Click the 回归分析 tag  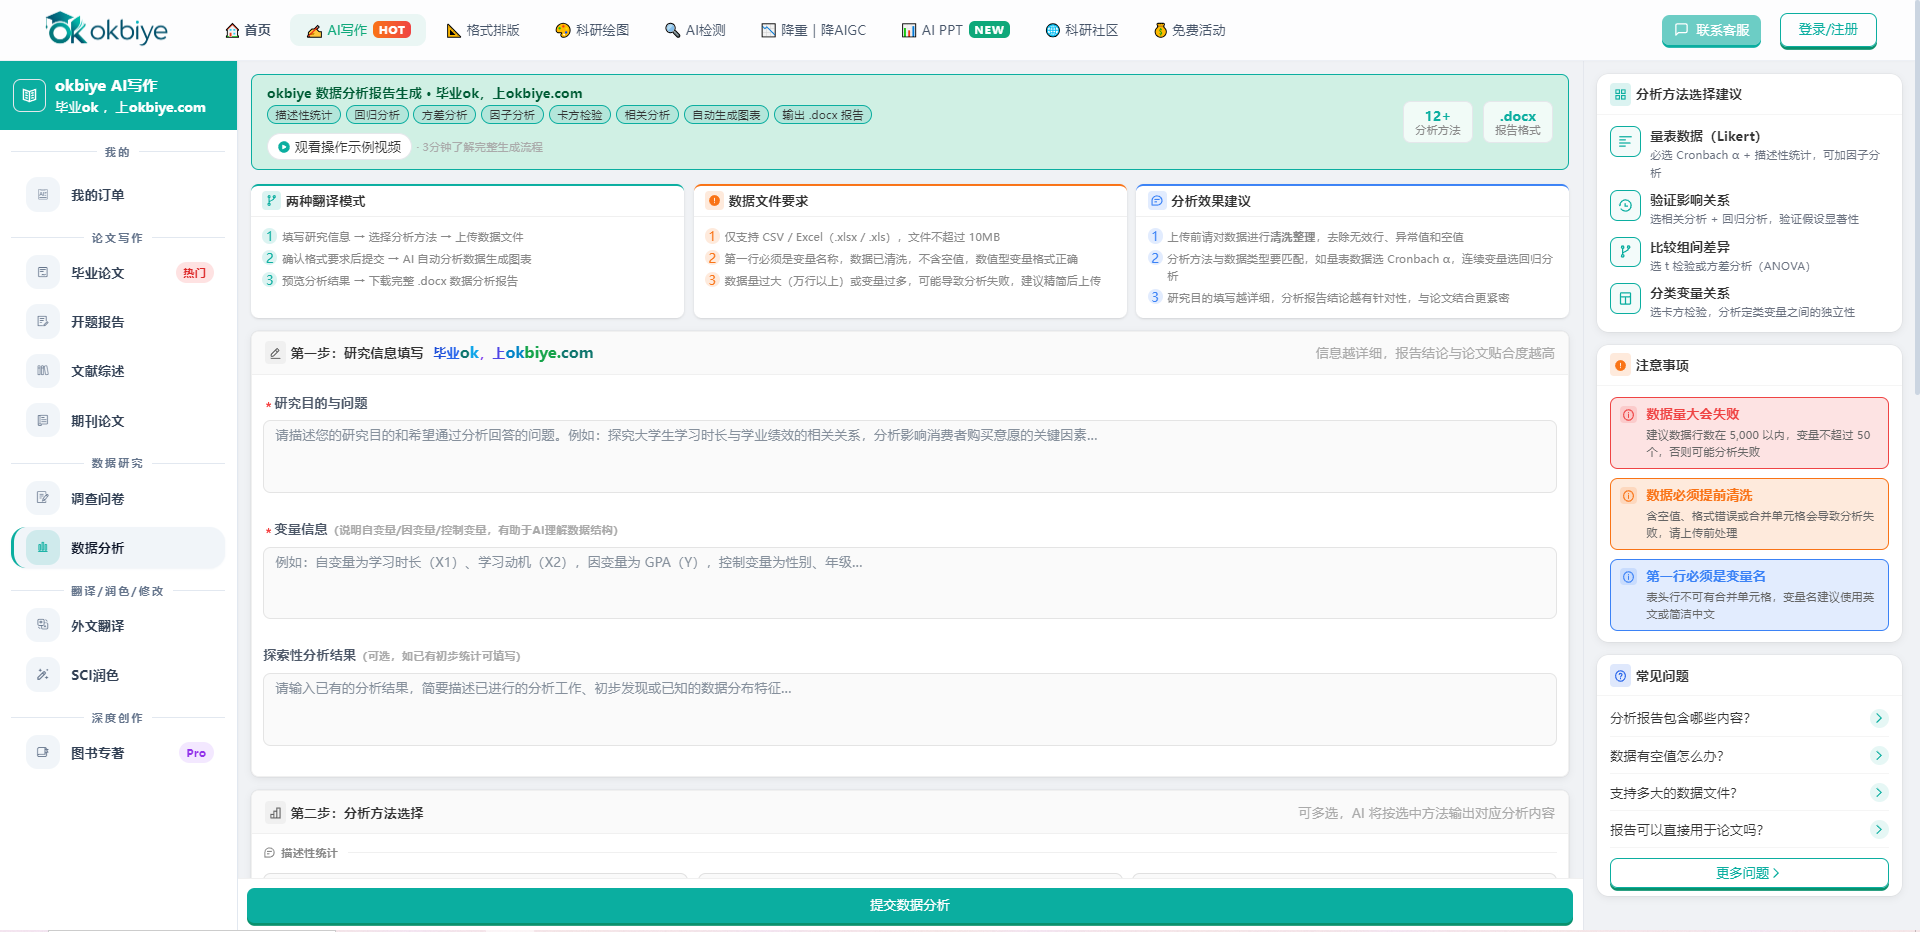tap(377, 115)
